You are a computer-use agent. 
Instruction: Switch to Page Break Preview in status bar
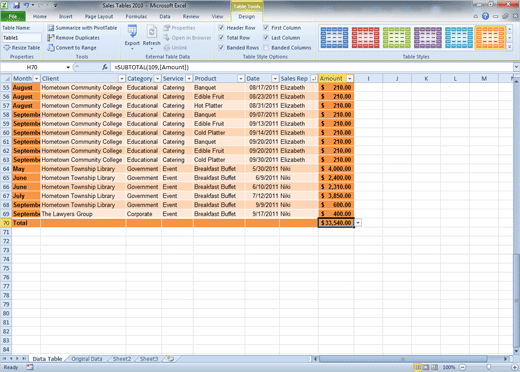coord(434,367)
